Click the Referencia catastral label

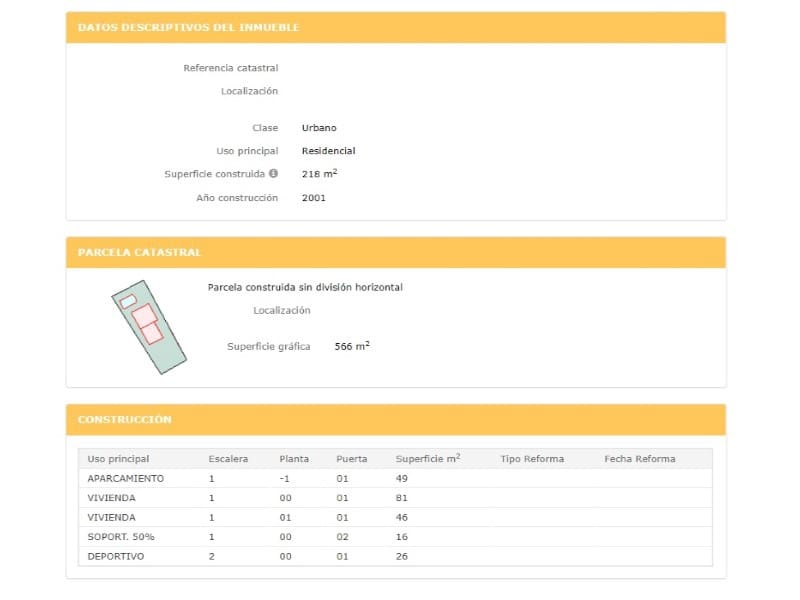click(x=230, y=68)
